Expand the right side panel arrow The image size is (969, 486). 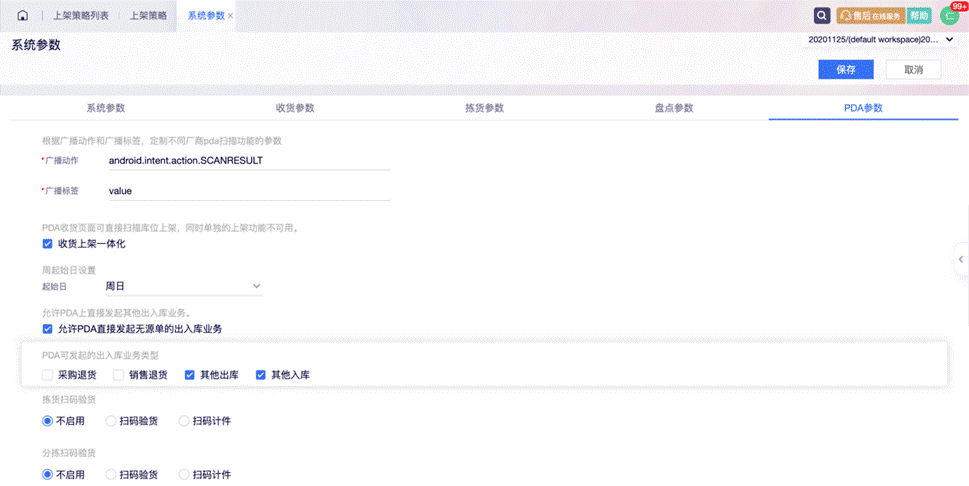pos(961,259)
